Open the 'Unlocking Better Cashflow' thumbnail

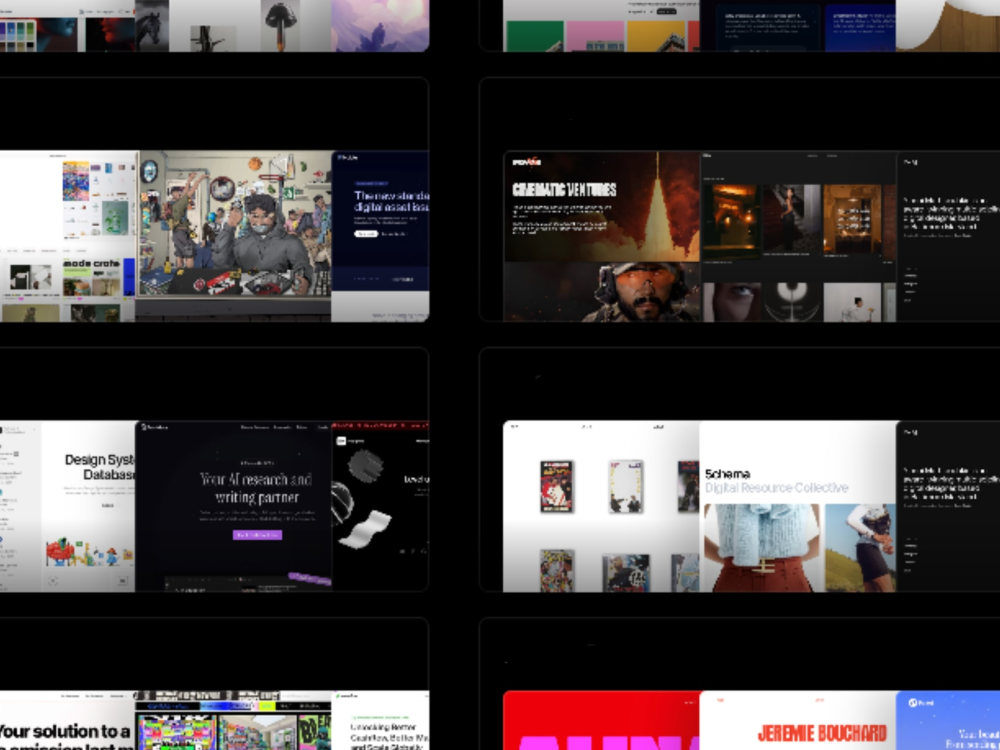pyautogui.click(x=380, y=720)
